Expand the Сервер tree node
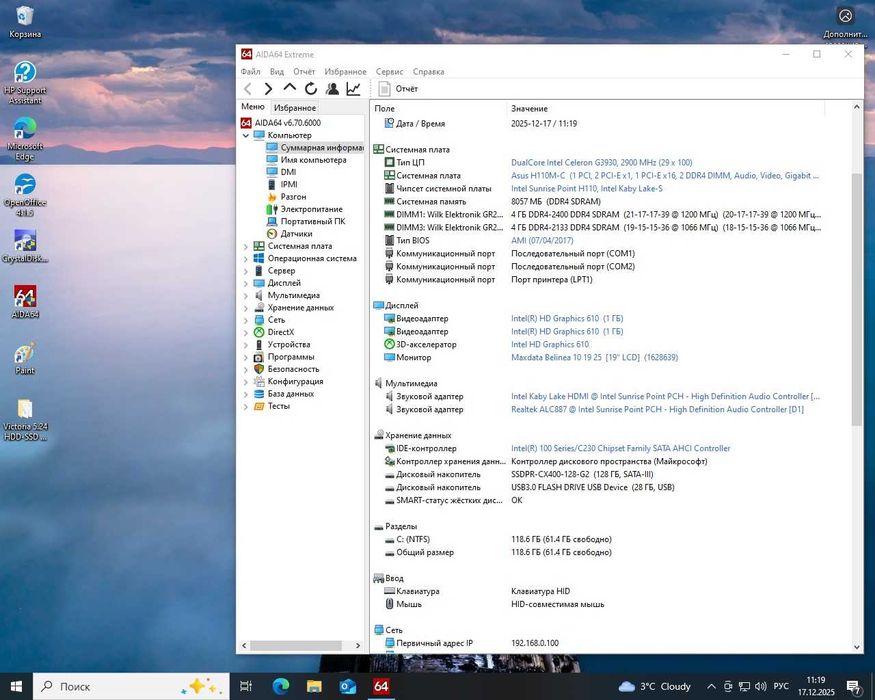This screenshot has width=875, height=700. click(246, 271)
